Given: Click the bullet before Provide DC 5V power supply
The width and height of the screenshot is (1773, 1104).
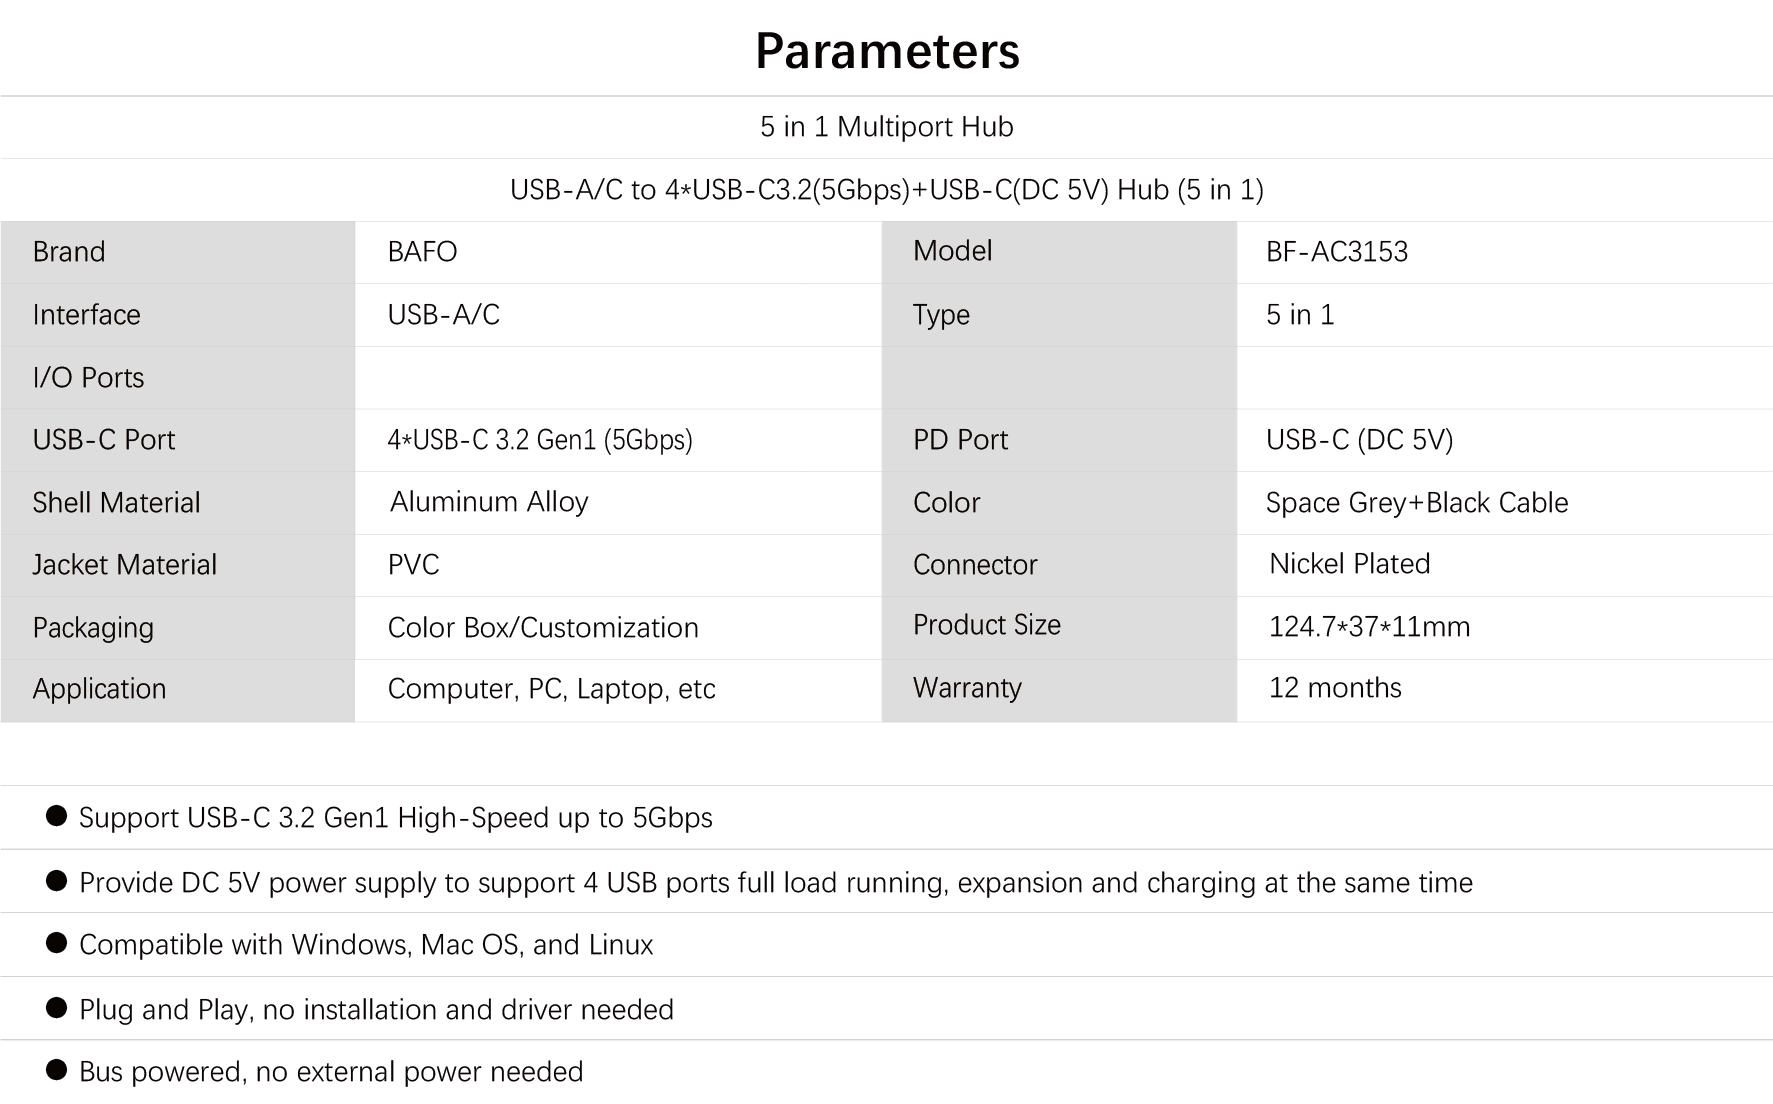Looking at the screenshot, I should tap(57, 881).
